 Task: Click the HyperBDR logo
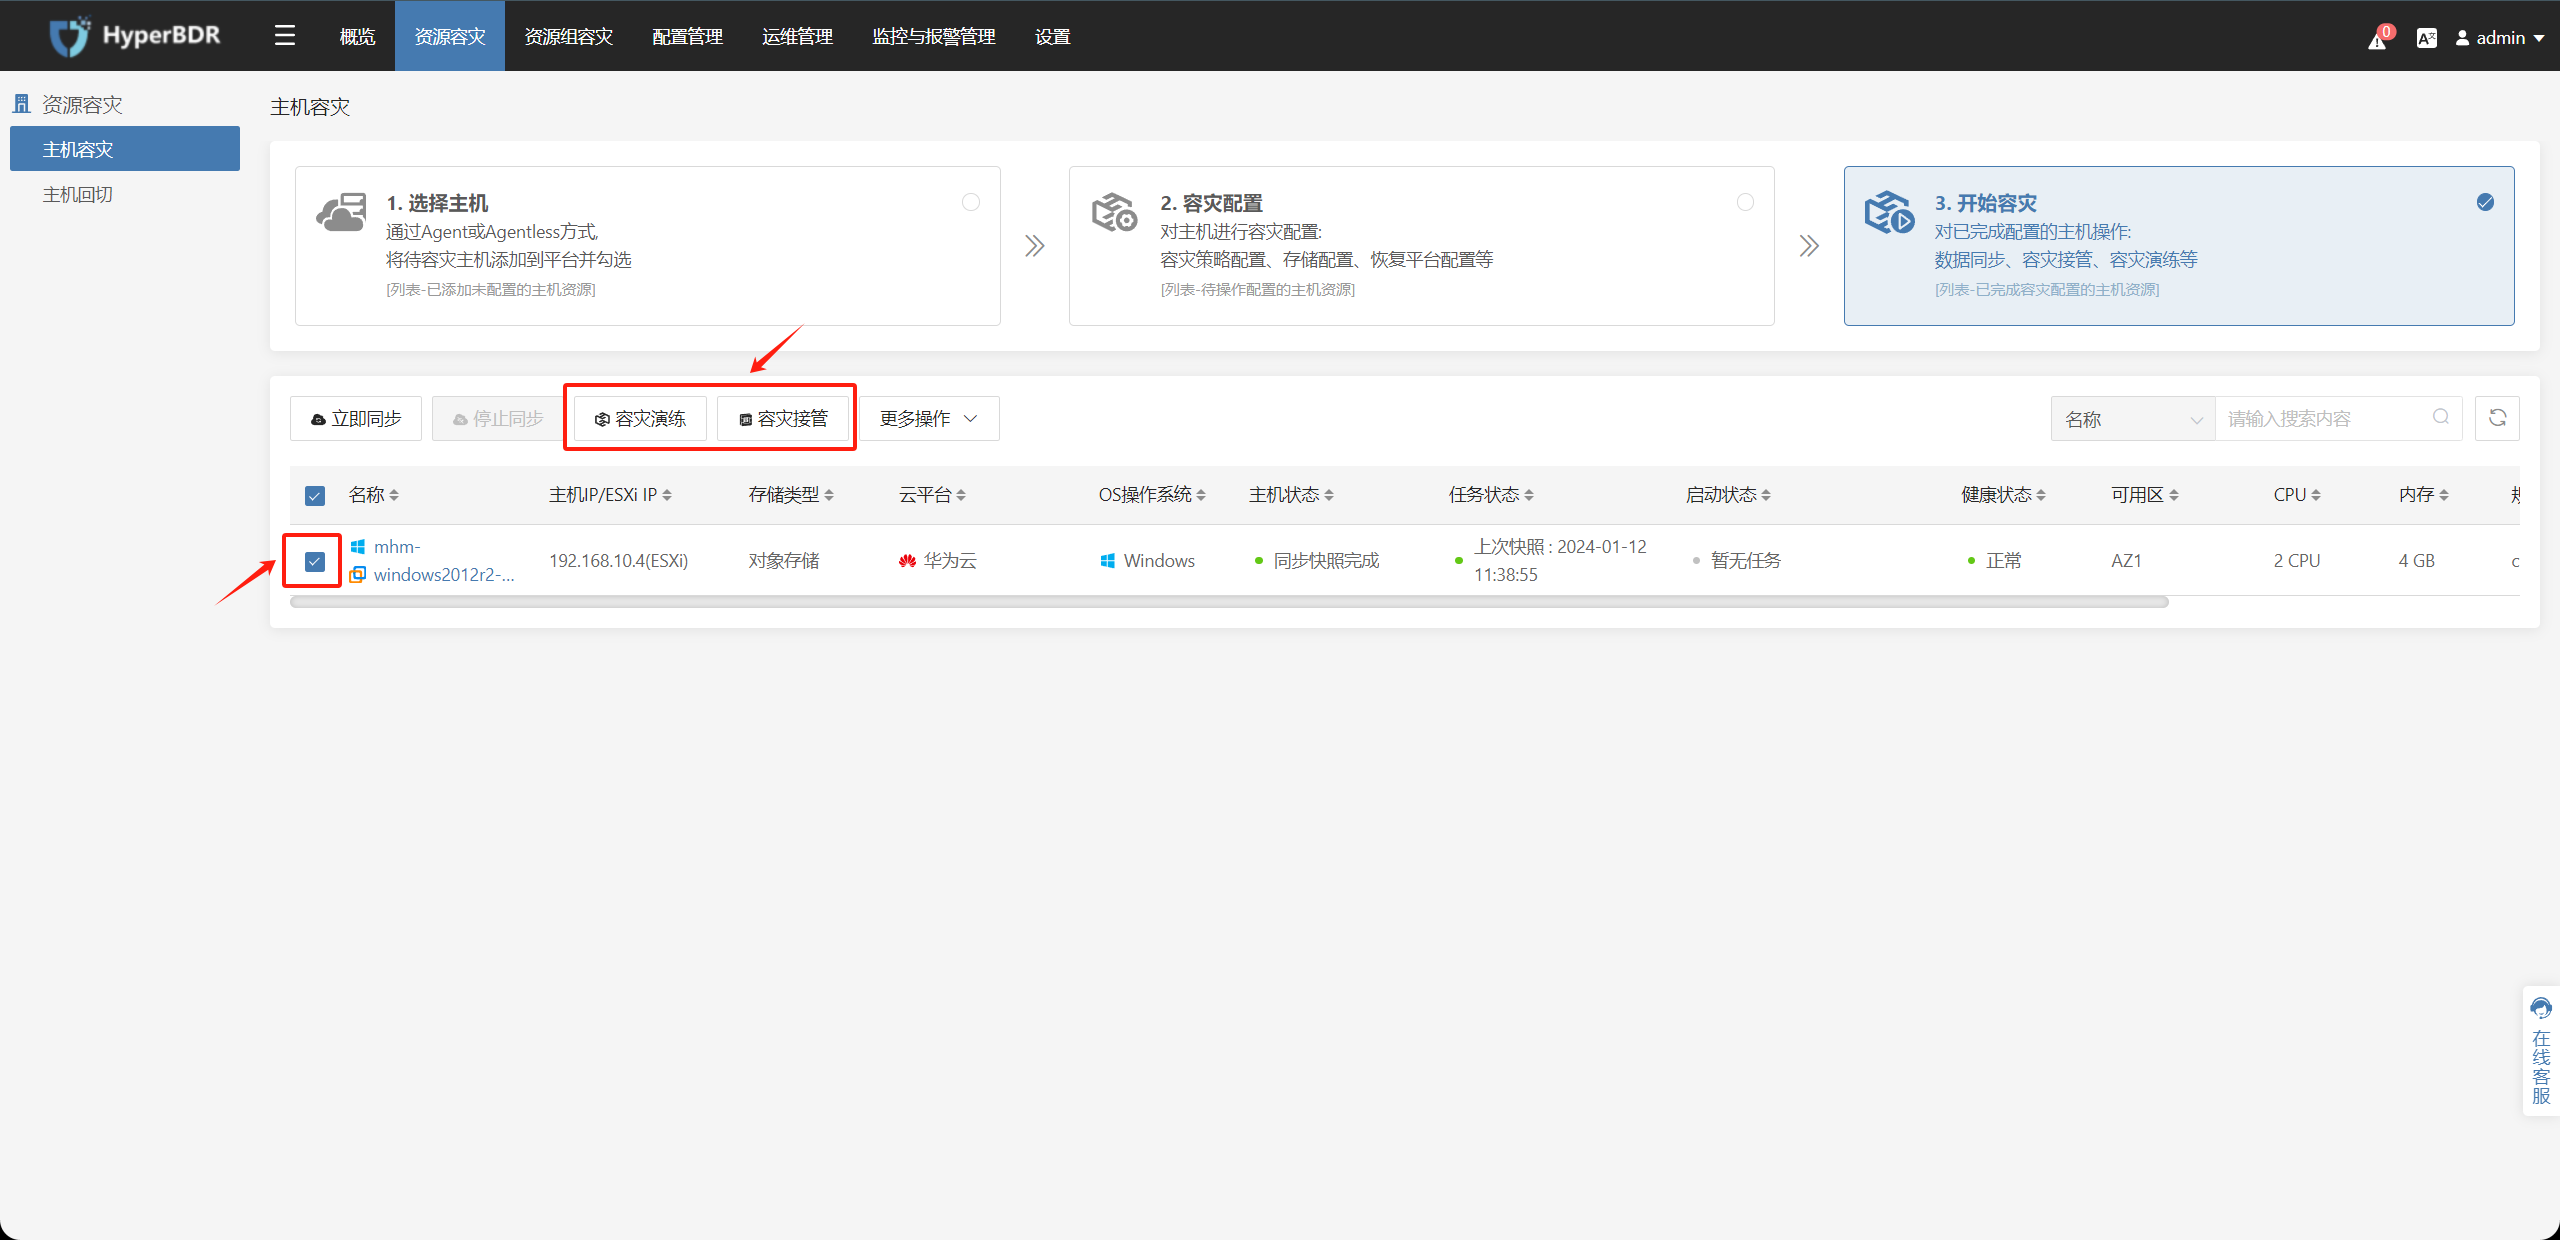pyautogui.click(x=135, y=36)
